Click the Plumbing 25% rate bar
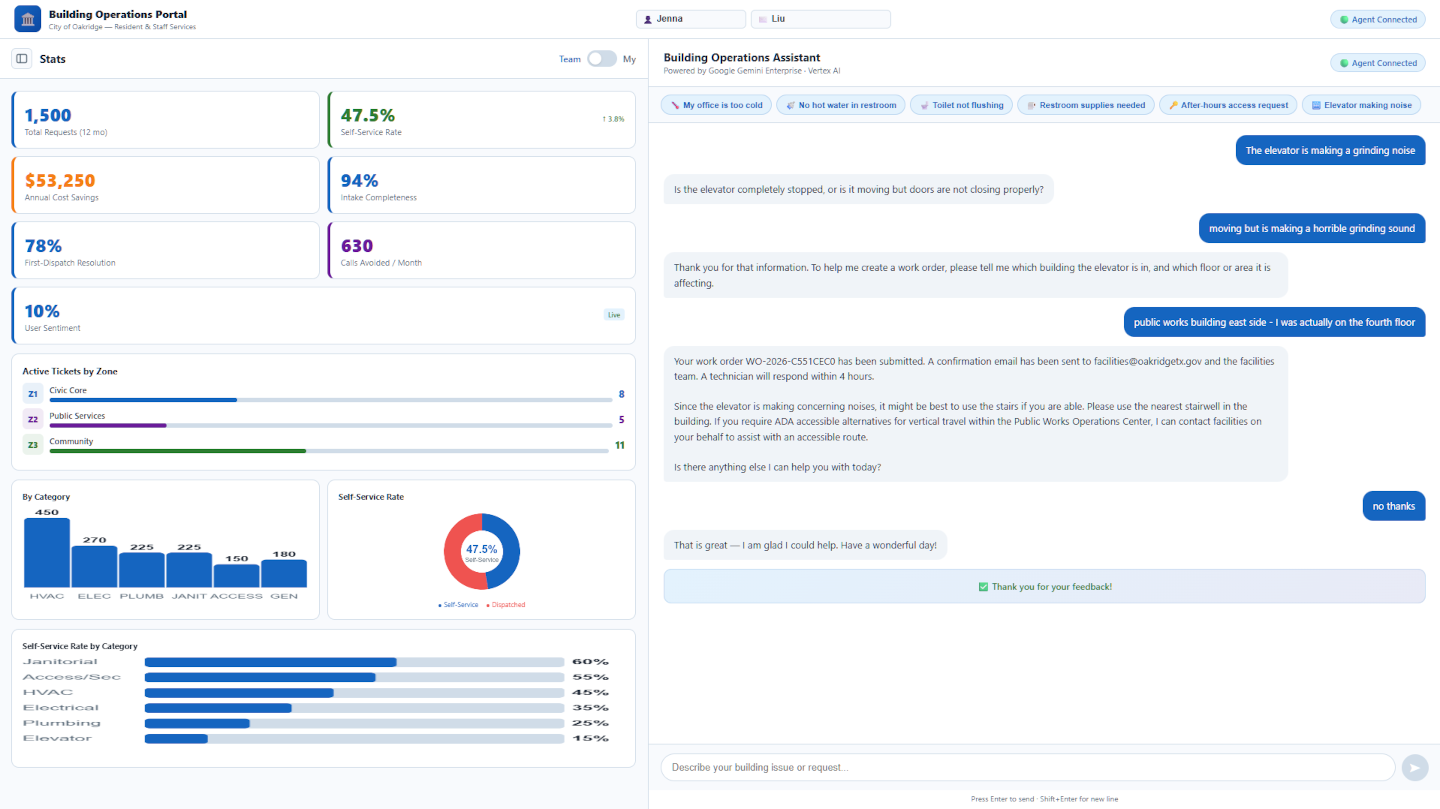Screen dimensions: 1440x809 (355, 723)
